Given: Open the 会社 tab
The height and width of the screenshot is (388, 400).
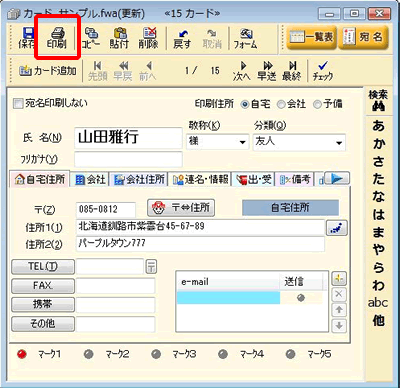Looking at the screenshot, I should 90,180.
